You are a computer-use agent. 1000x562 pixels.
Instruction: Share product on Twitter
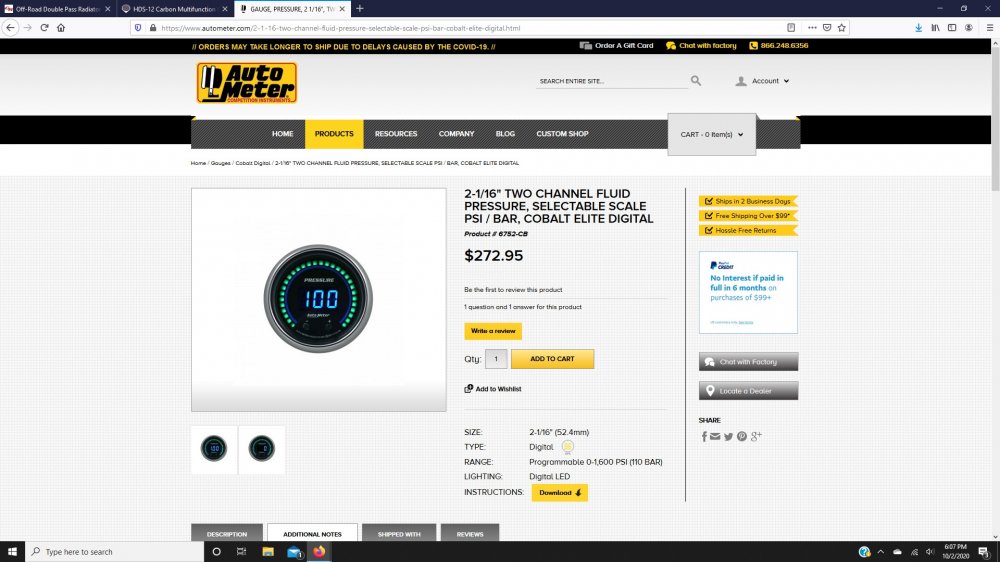[x=728, y=436]
